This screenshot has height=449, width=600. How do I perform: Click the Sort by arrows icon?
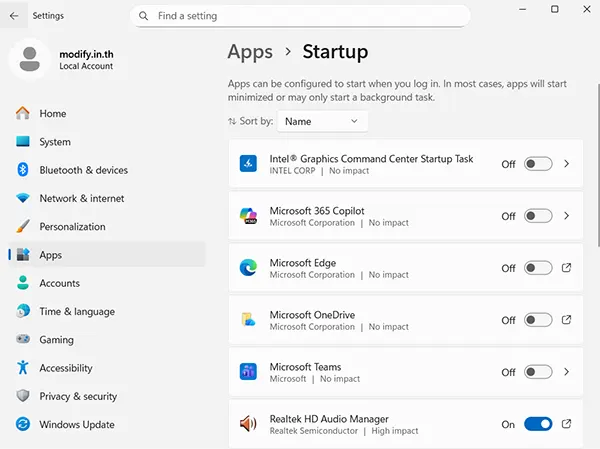click(232, 121)
